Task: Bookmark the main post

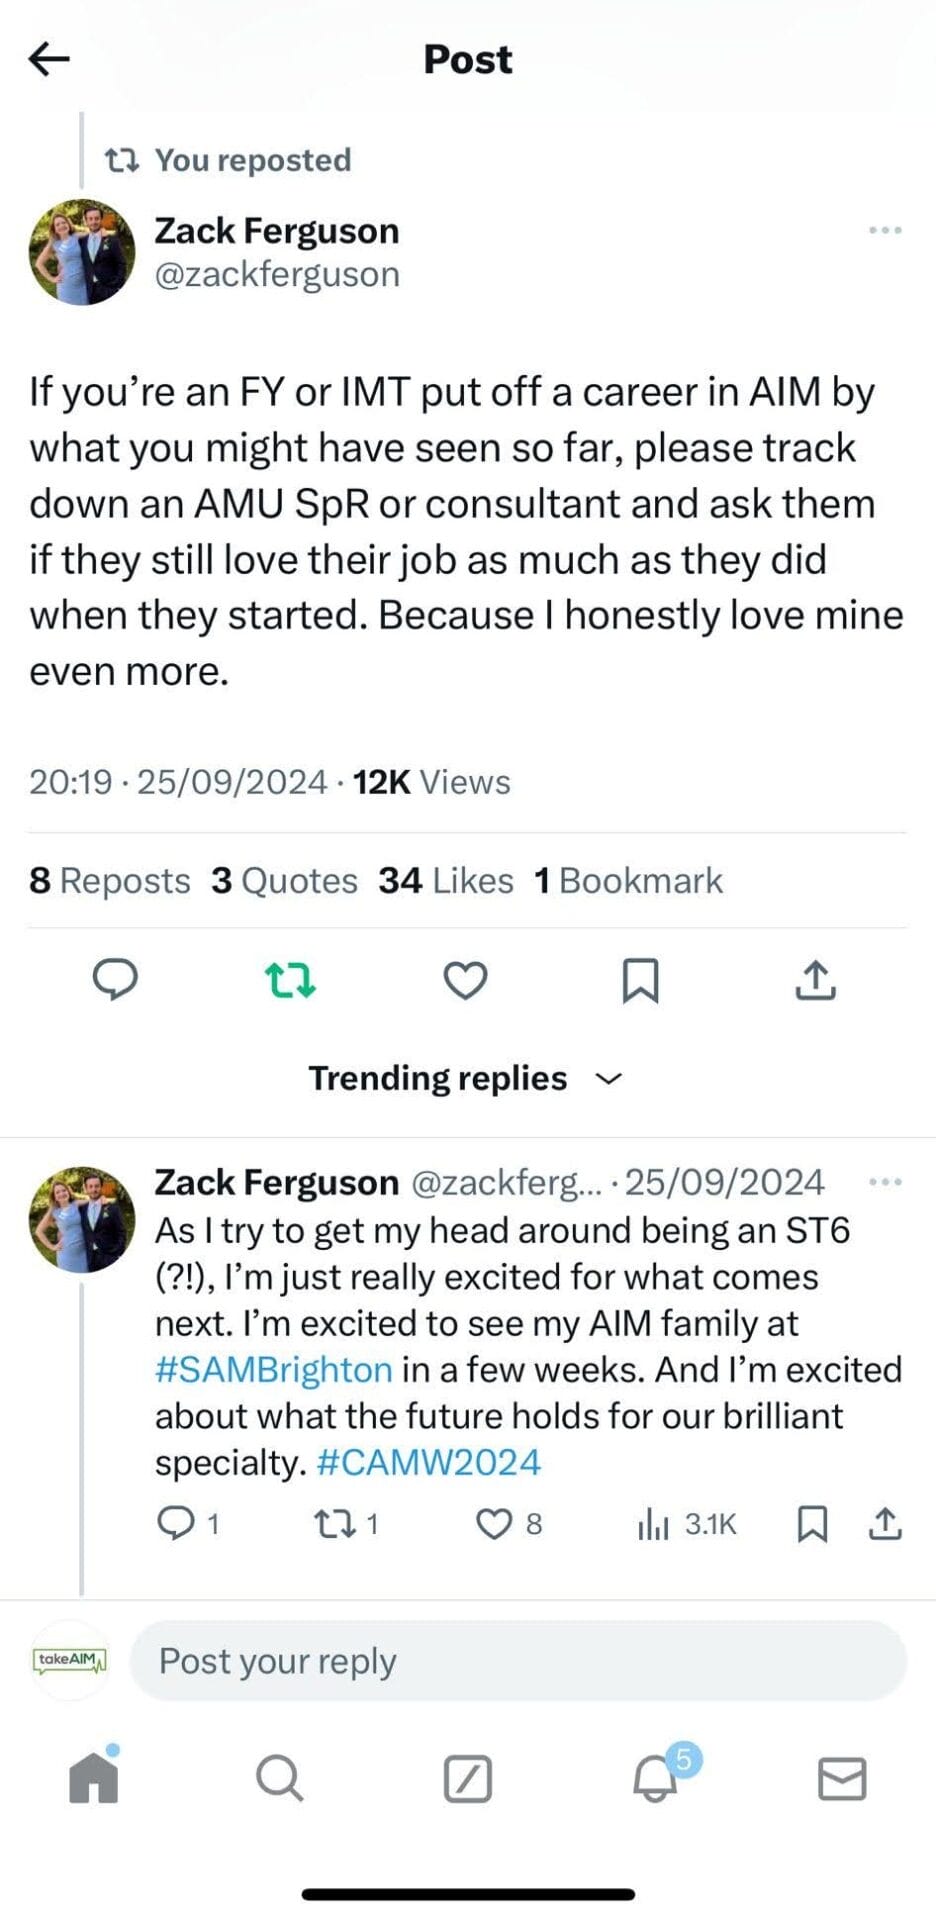Action: (x=640, y=980)
